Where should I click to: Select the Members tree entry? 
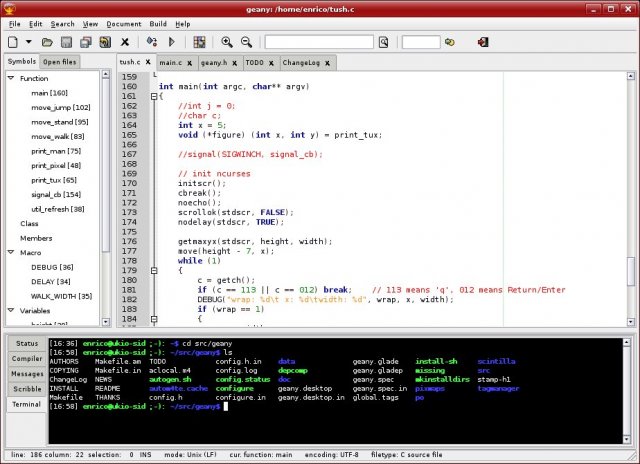[x=36, y=238]
